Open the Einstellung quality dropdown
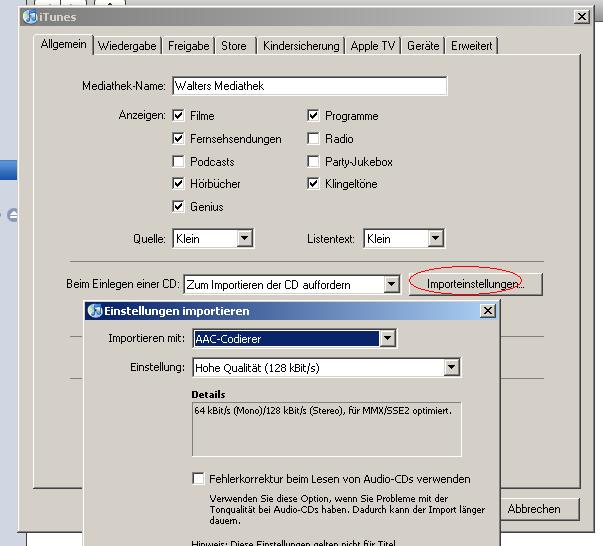603x546 pixels. [451, 368]
